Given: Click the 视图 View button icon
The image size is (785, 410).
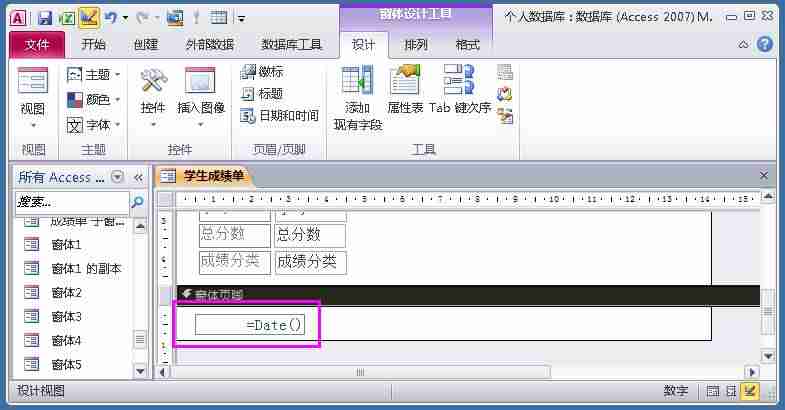Looking at the screenshot, I should point(33,81).
